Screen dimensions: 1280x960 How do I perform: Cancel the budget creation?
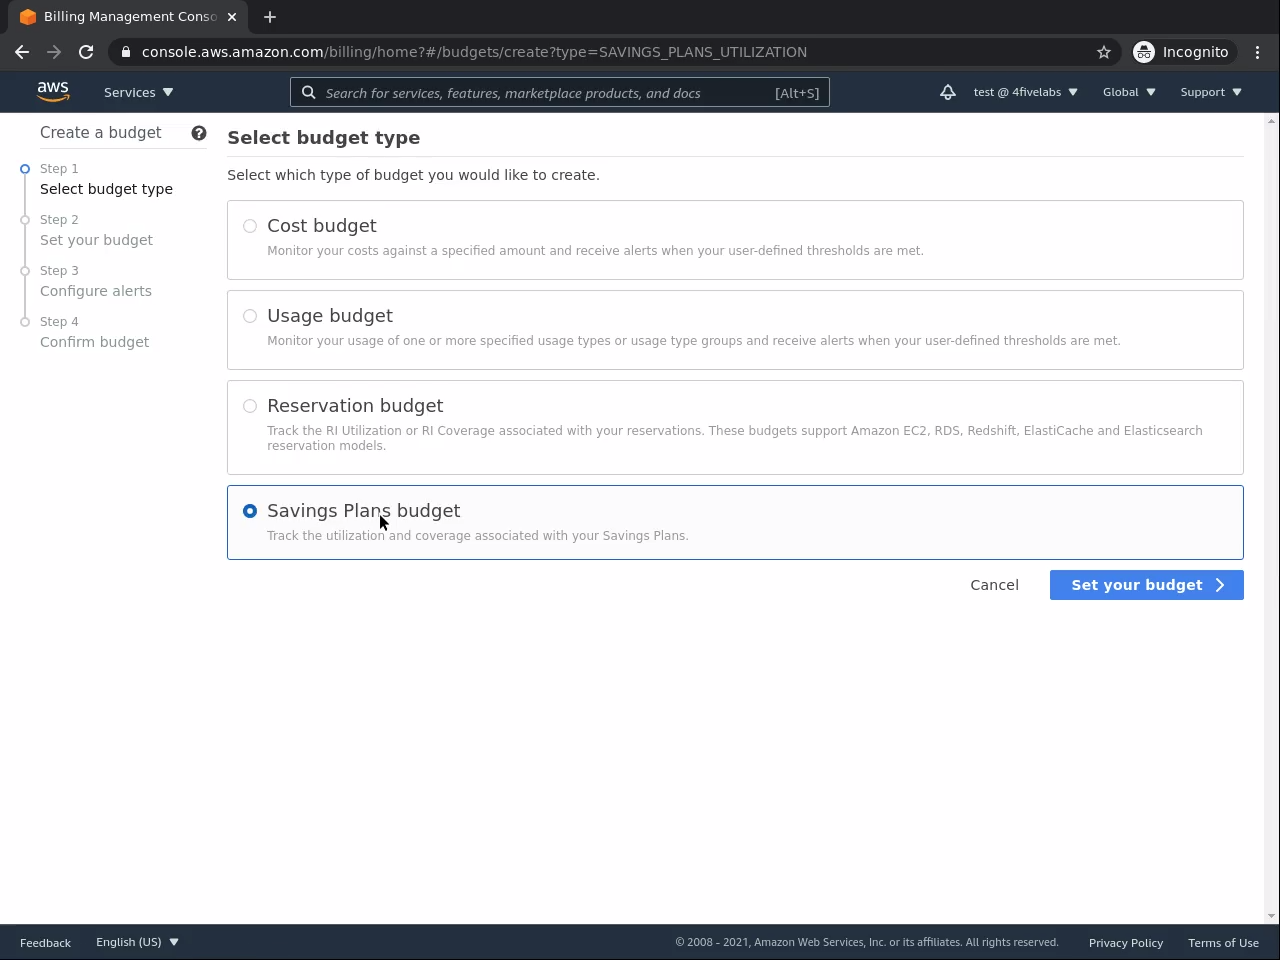[x=994, y=585]
